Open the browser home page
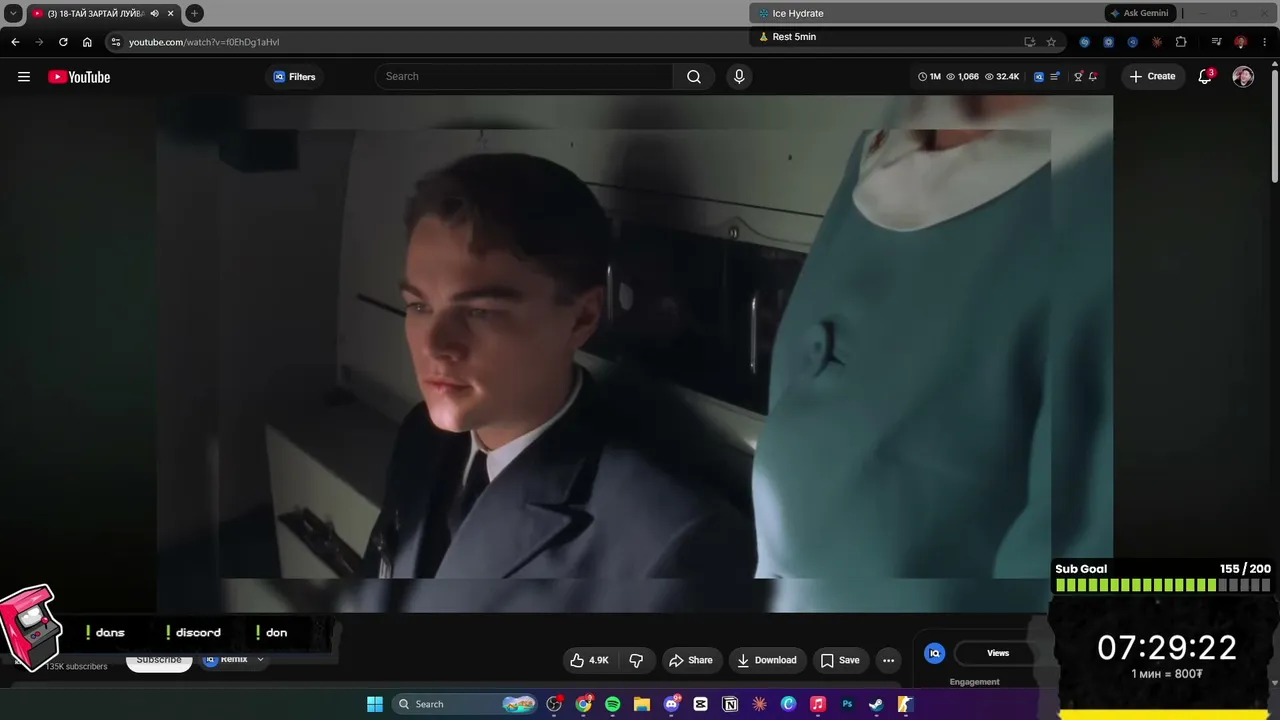The width and height of the screenshot is (1280, 720). click(x=87, y=42)
